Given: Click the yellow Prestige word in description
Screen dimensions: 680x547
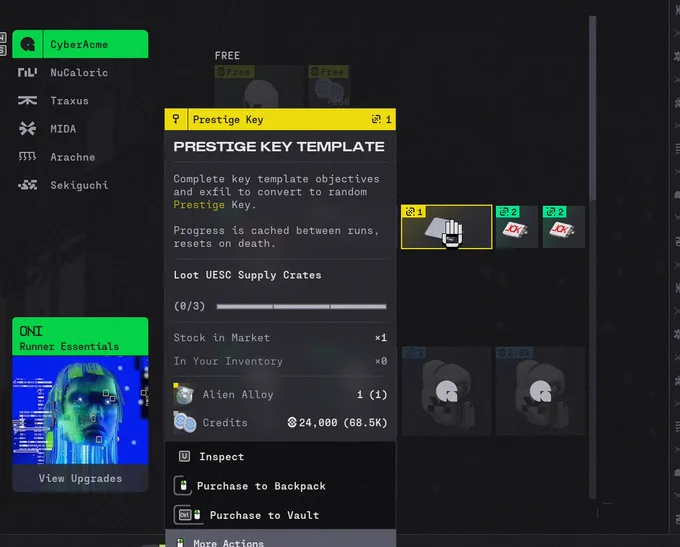Looking at the screenshot, I should (199, 205).
